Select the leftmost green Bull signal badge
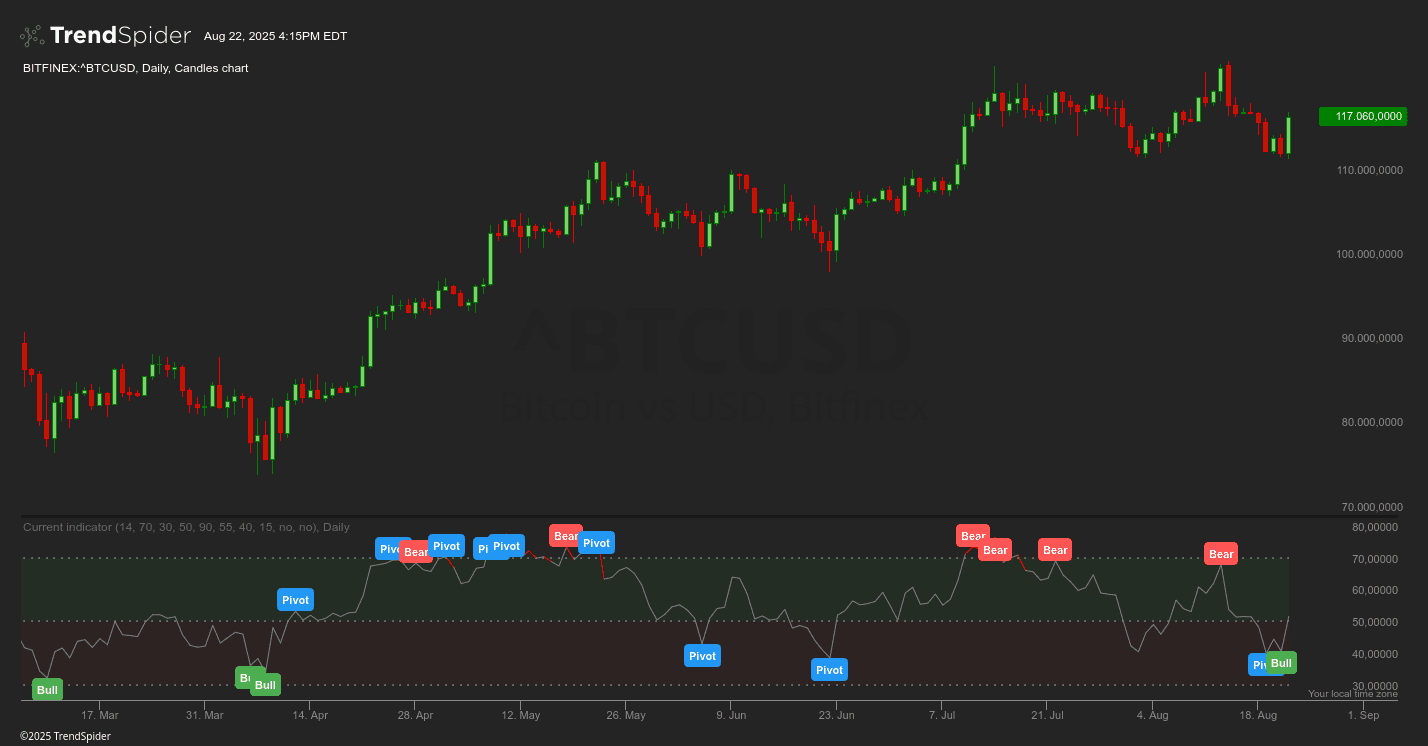1428x746 pixels. [x=46, y=689]
